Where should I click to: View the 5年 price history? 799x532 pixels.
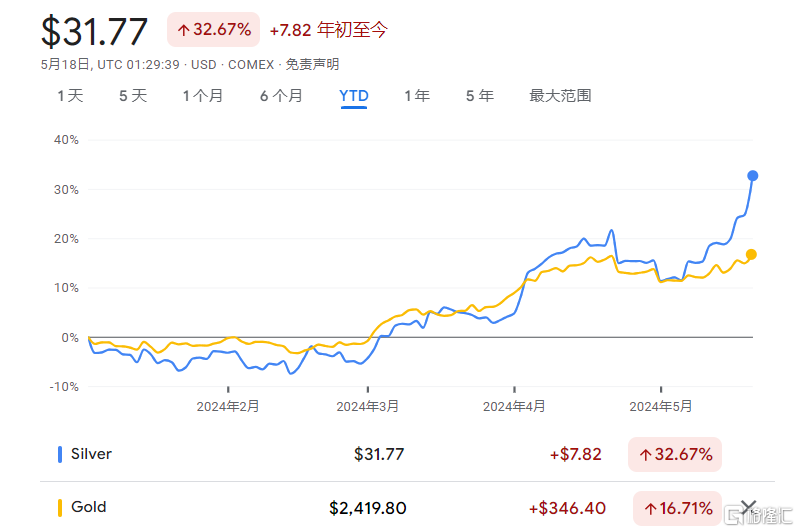point(479,96)
